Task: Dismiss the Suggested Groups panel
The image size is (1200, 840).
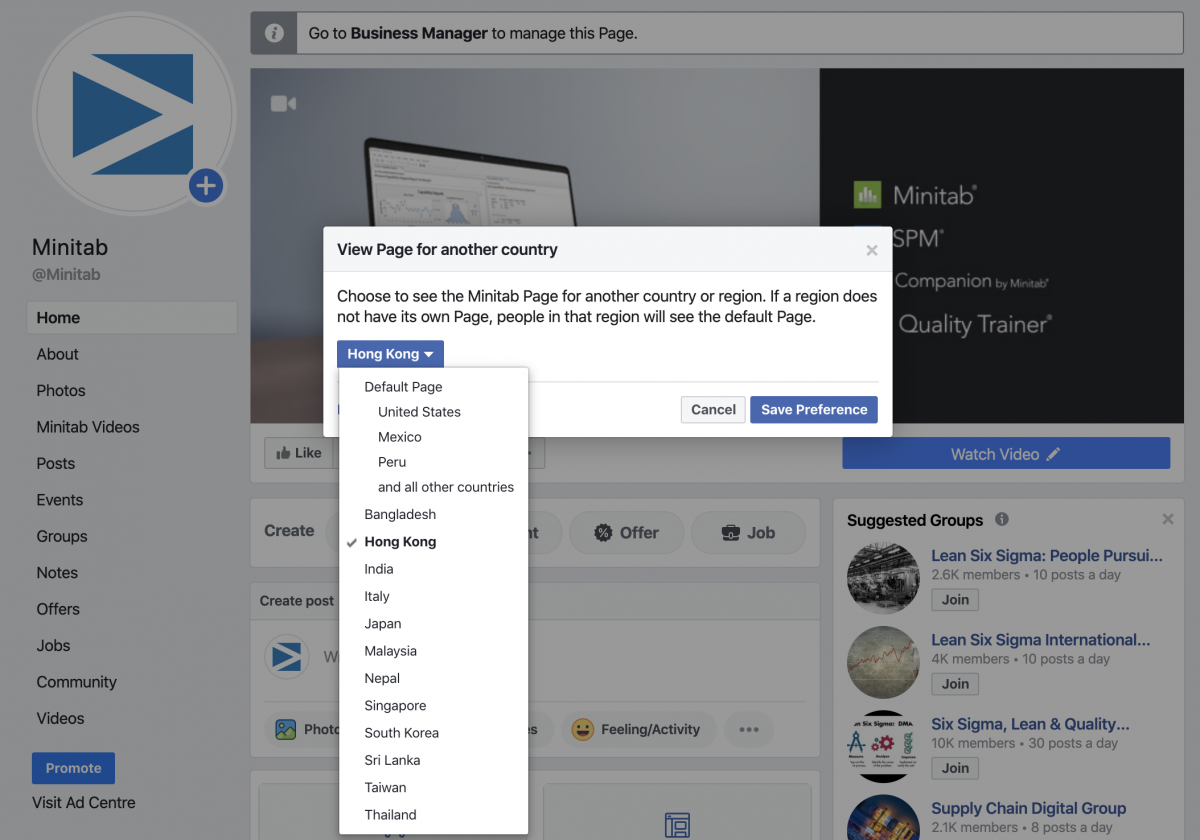Action: tap(1168, 519)
